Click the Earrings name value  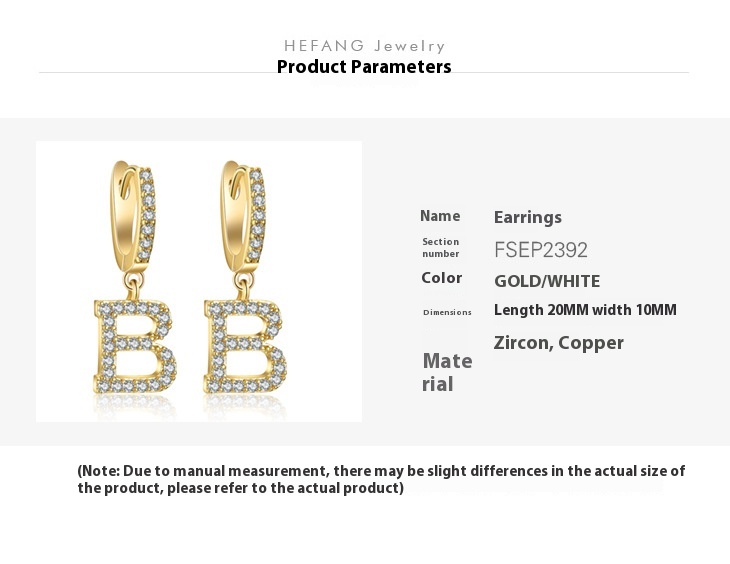click(528, 217)
